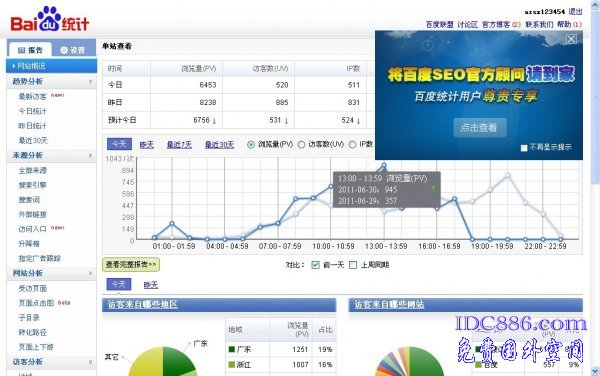Open 搜索引擎 in the sidebar

tap(33, 185)
